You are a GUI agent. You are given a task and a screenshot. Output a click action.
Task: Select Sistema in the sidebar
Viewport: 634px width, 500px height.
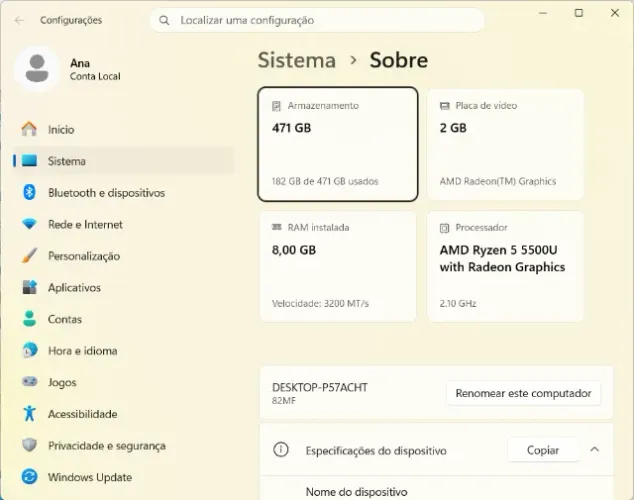point(123,161)
